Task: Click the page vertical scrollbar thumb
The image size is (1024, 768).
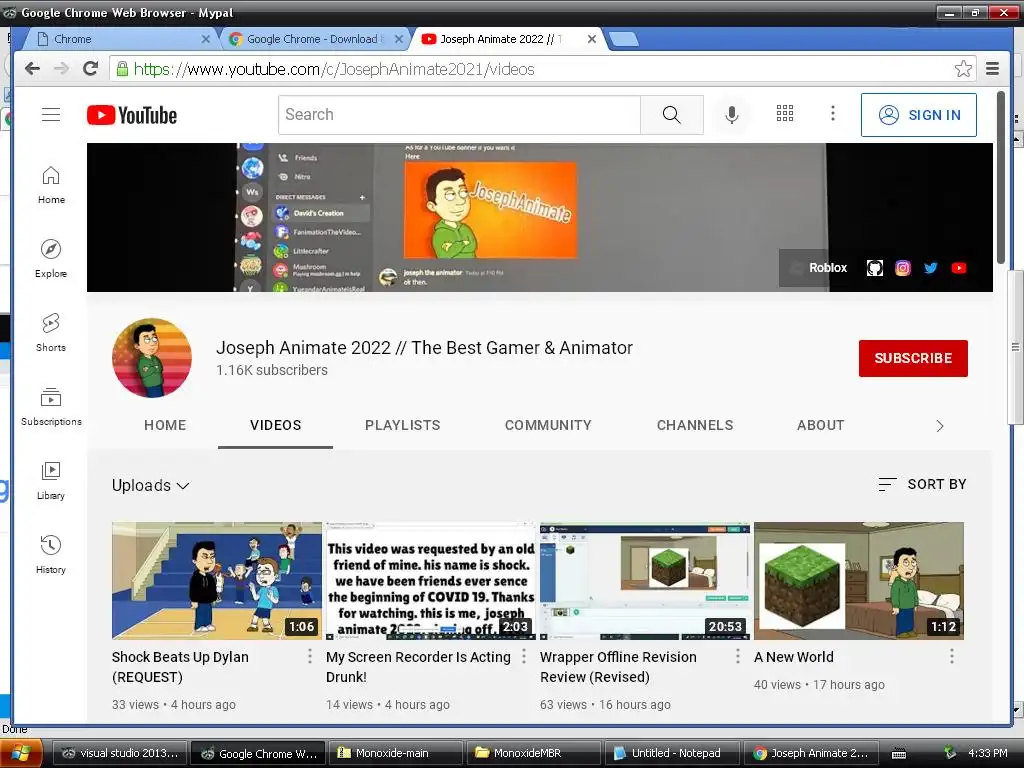Action: coord(1000,178)
